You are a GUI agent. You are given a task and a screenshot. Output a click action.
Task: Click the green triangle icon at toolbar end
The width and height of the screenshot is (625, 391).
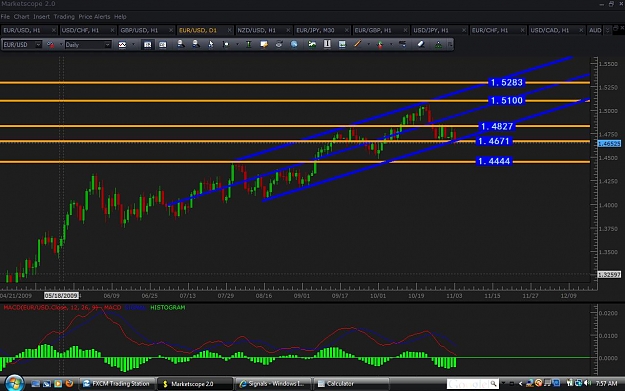click(x=438, y=44)
